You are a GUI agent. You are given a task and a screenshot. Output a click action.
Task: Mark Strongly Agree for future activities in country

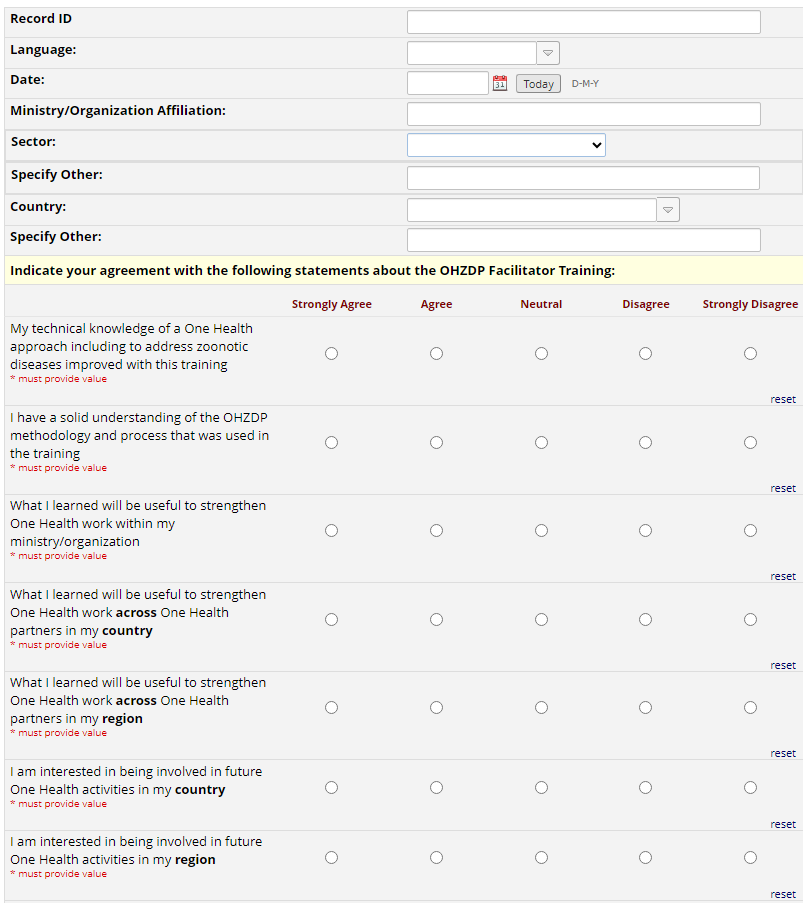[331, 787]
